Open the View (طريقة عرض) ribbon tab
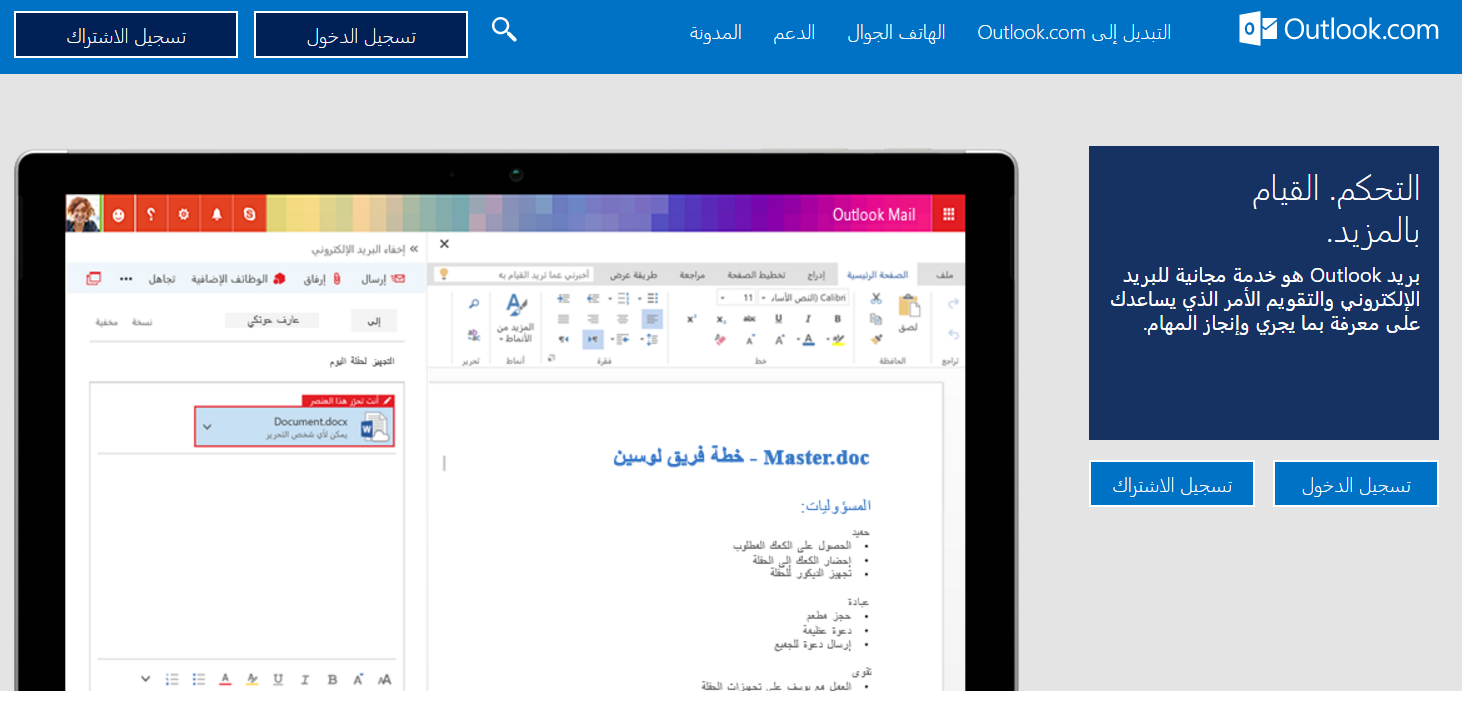1462x723 pixels. pos(634,275)
